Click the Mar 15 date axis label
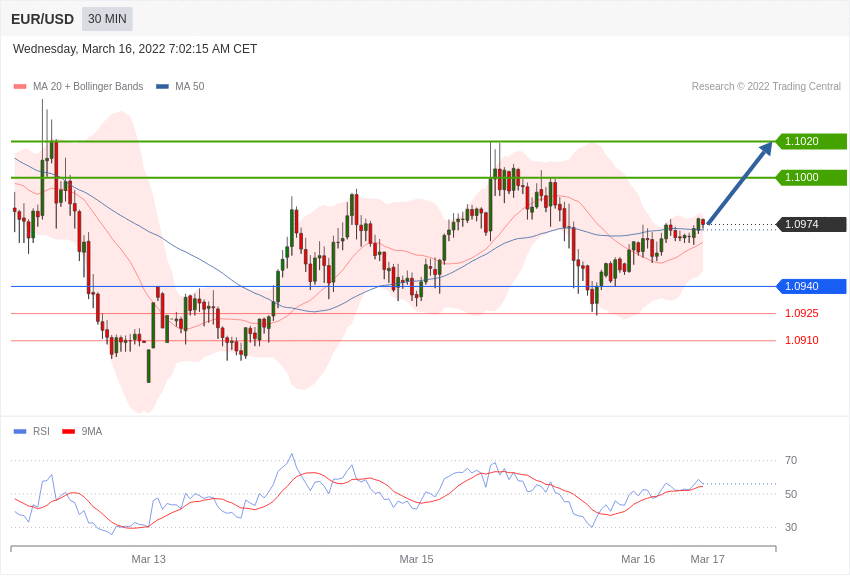 click(416, 559)
